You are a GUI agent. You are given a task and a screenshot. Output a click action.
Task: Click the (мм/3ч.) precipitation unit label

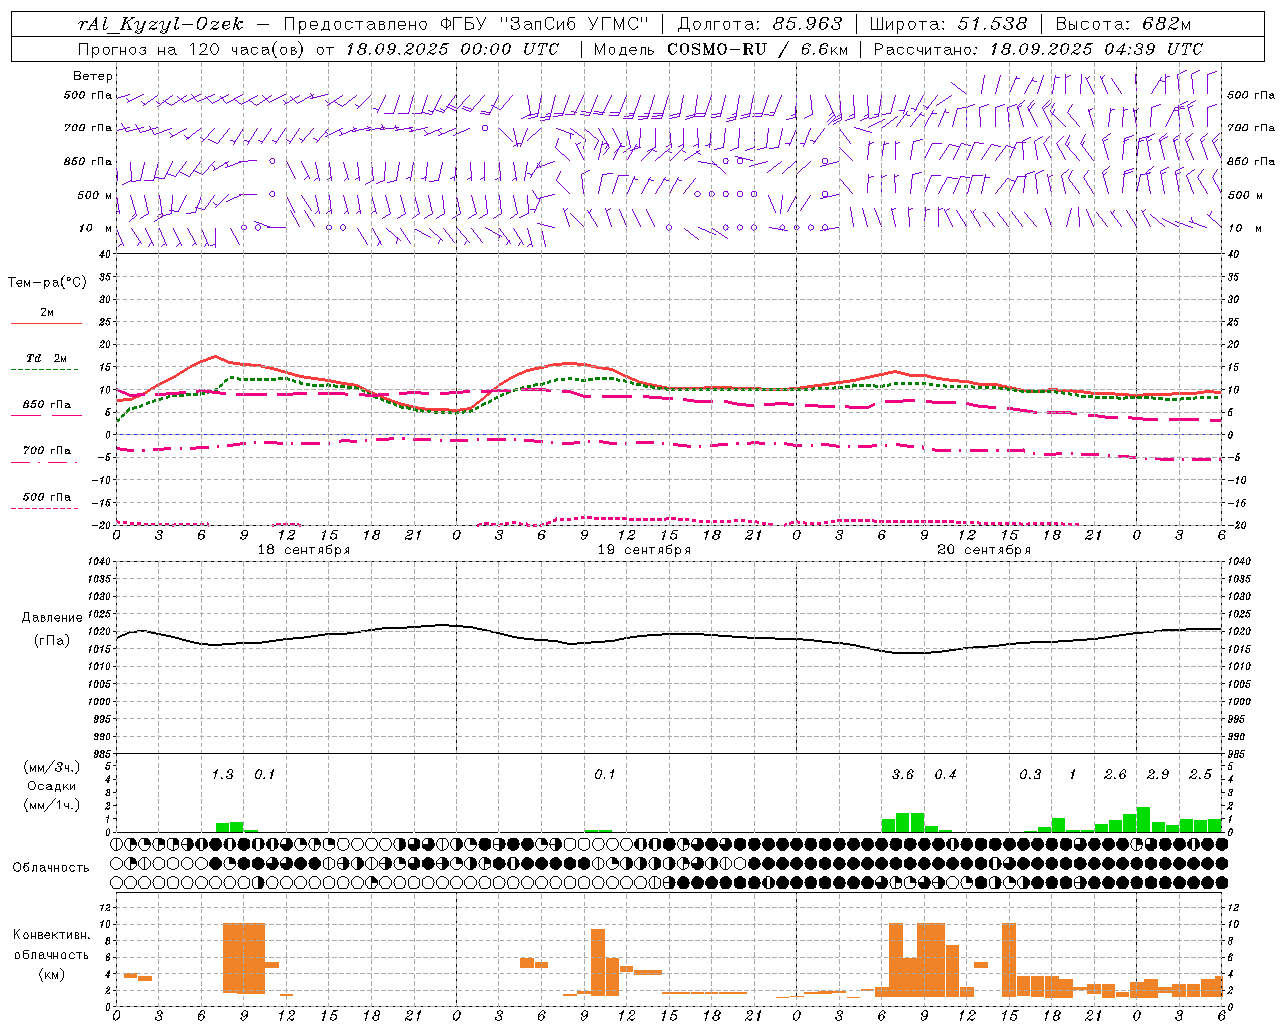52,767
